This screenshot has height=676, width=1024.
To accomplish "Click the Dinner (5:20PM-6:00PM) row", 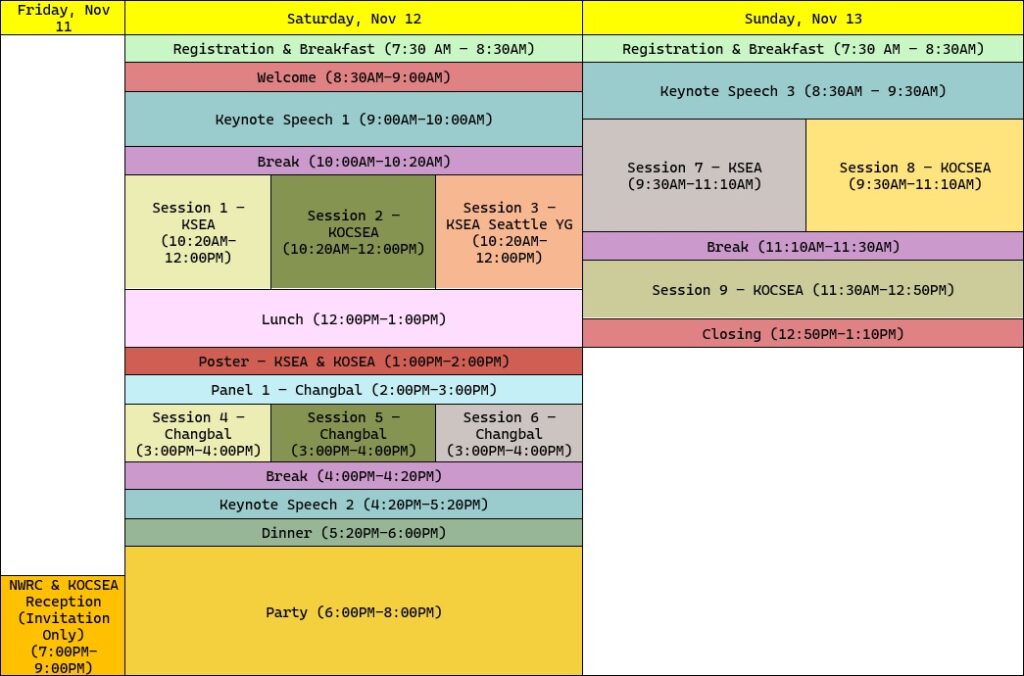I will pos(353,533).
